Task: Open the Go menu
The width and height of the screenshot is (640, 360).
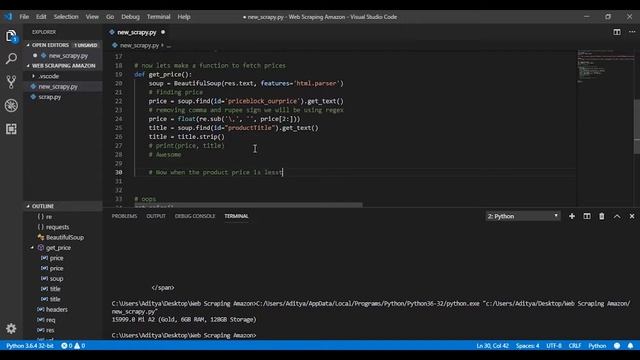Action: (x=110, y=17)
